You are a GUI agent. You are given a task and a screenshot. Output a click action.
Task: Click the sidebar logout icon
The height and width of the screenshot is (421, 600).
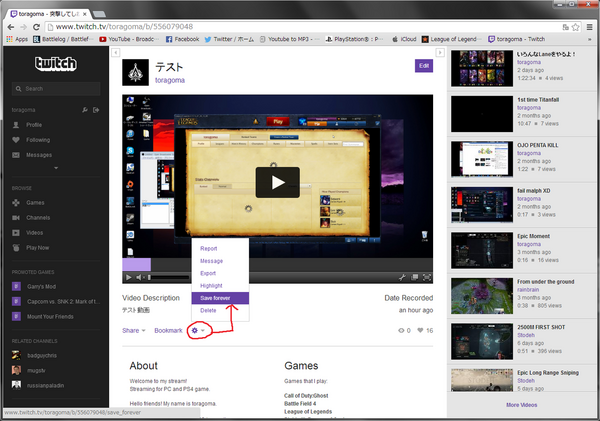click(96, 110)
